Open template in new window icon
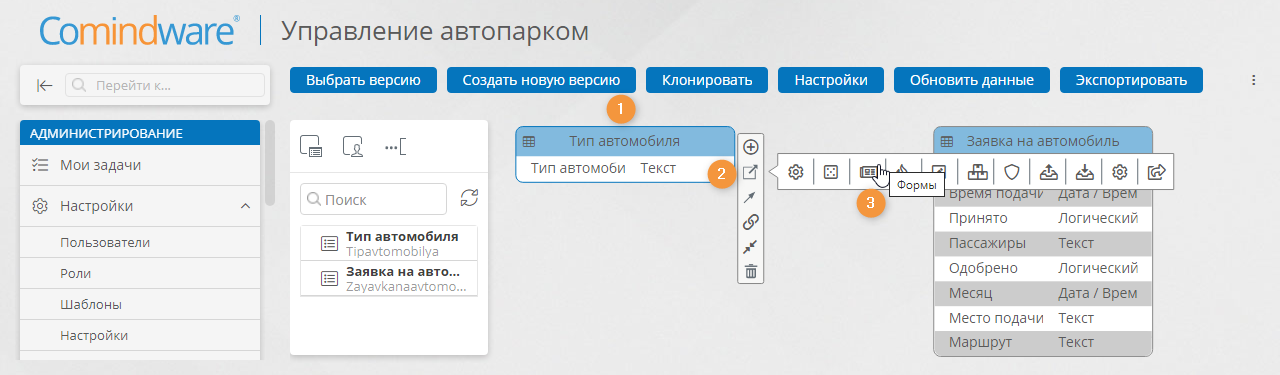This screenshot has height=375, width=1280. click(x=750, y=172)
